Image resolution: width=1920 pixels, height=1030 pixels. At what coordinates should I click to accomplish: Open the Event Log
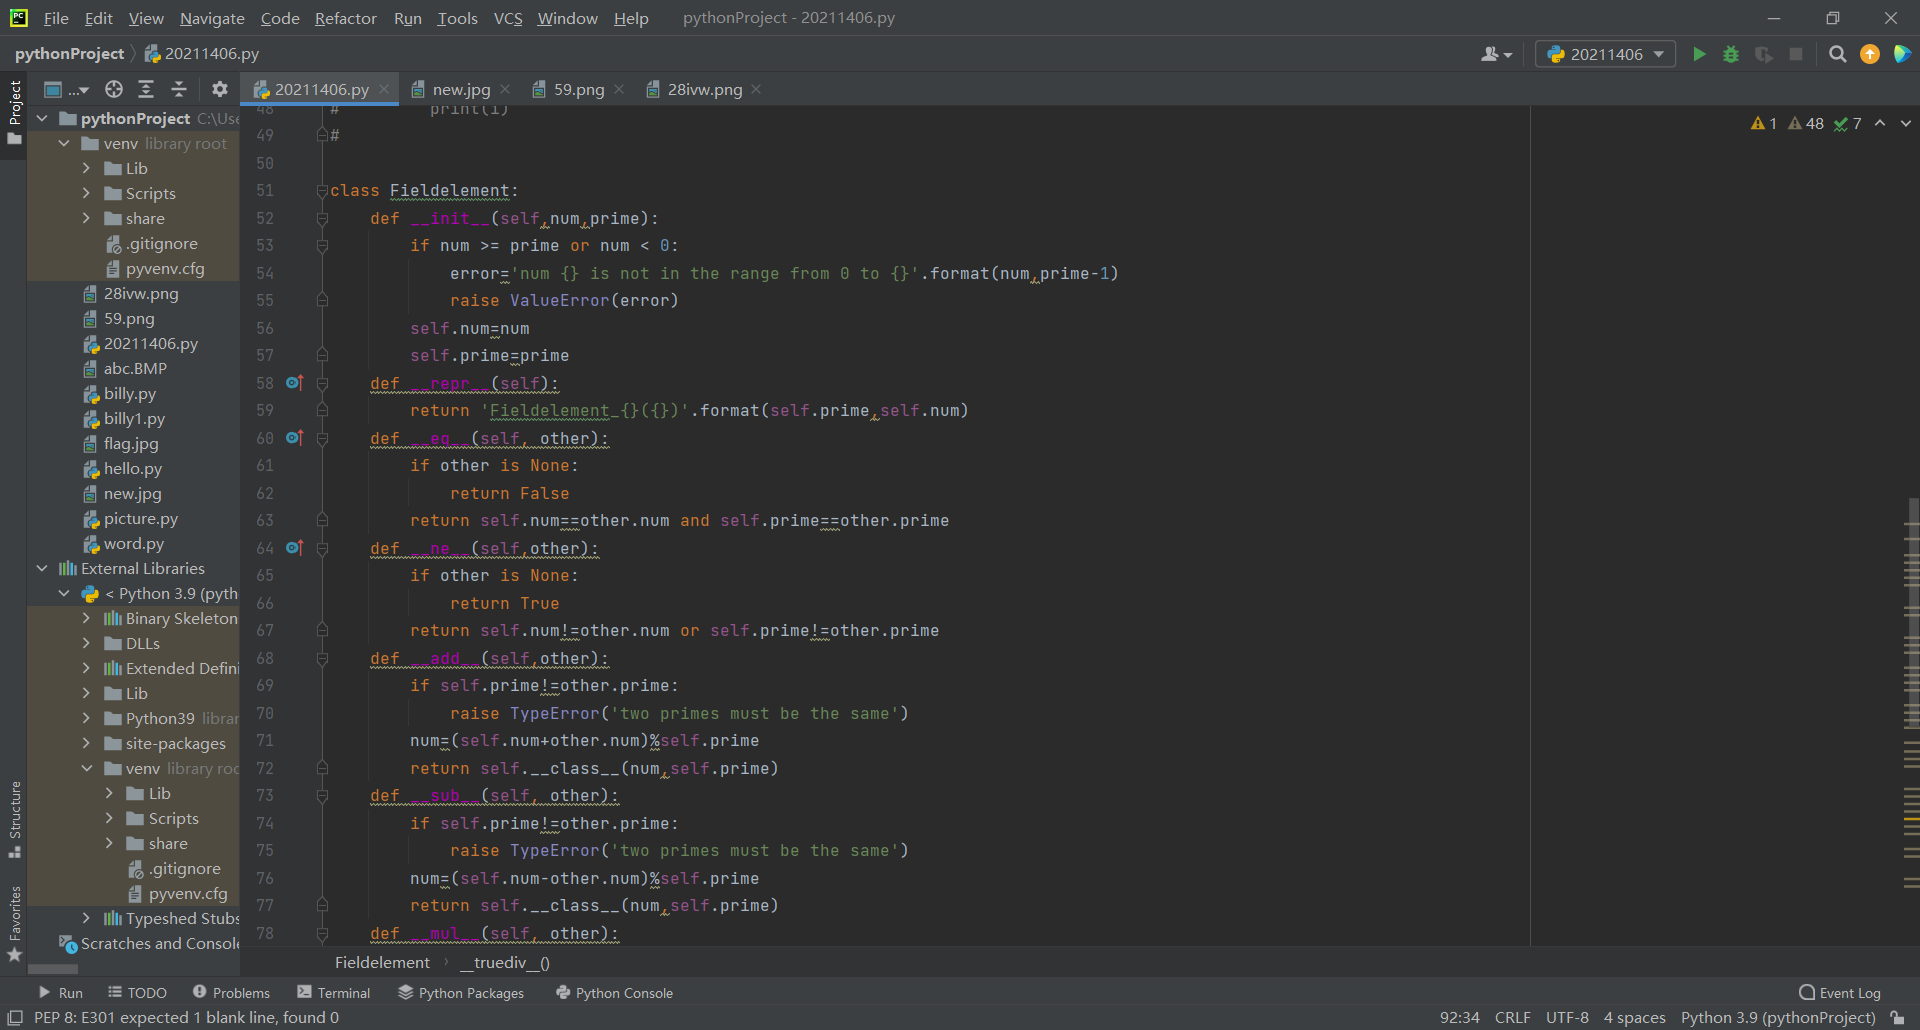point(1840,993)
